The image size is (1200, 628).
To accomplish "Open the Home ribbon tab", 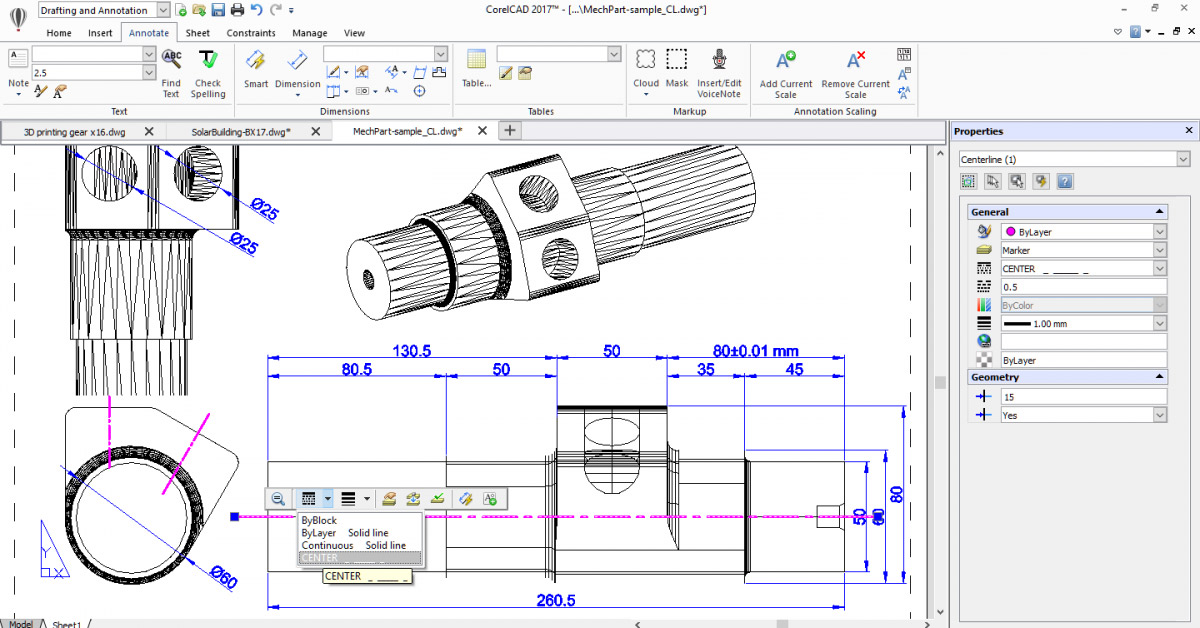I will click(59, 33).
